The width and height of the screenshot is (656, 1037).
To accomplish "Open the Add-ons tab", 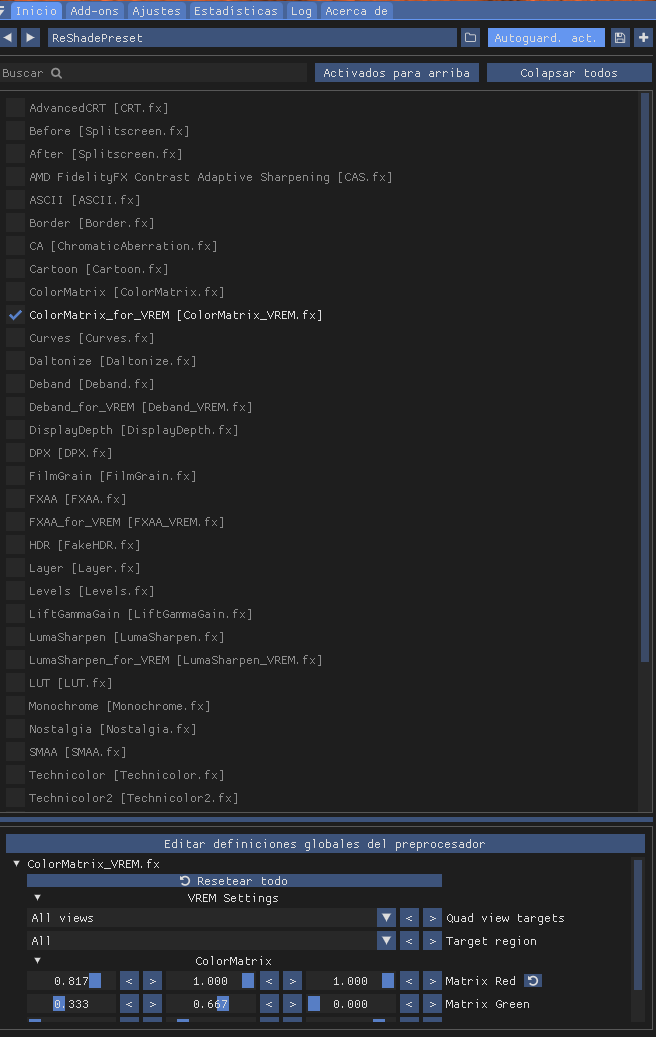I will pos(94,11).
